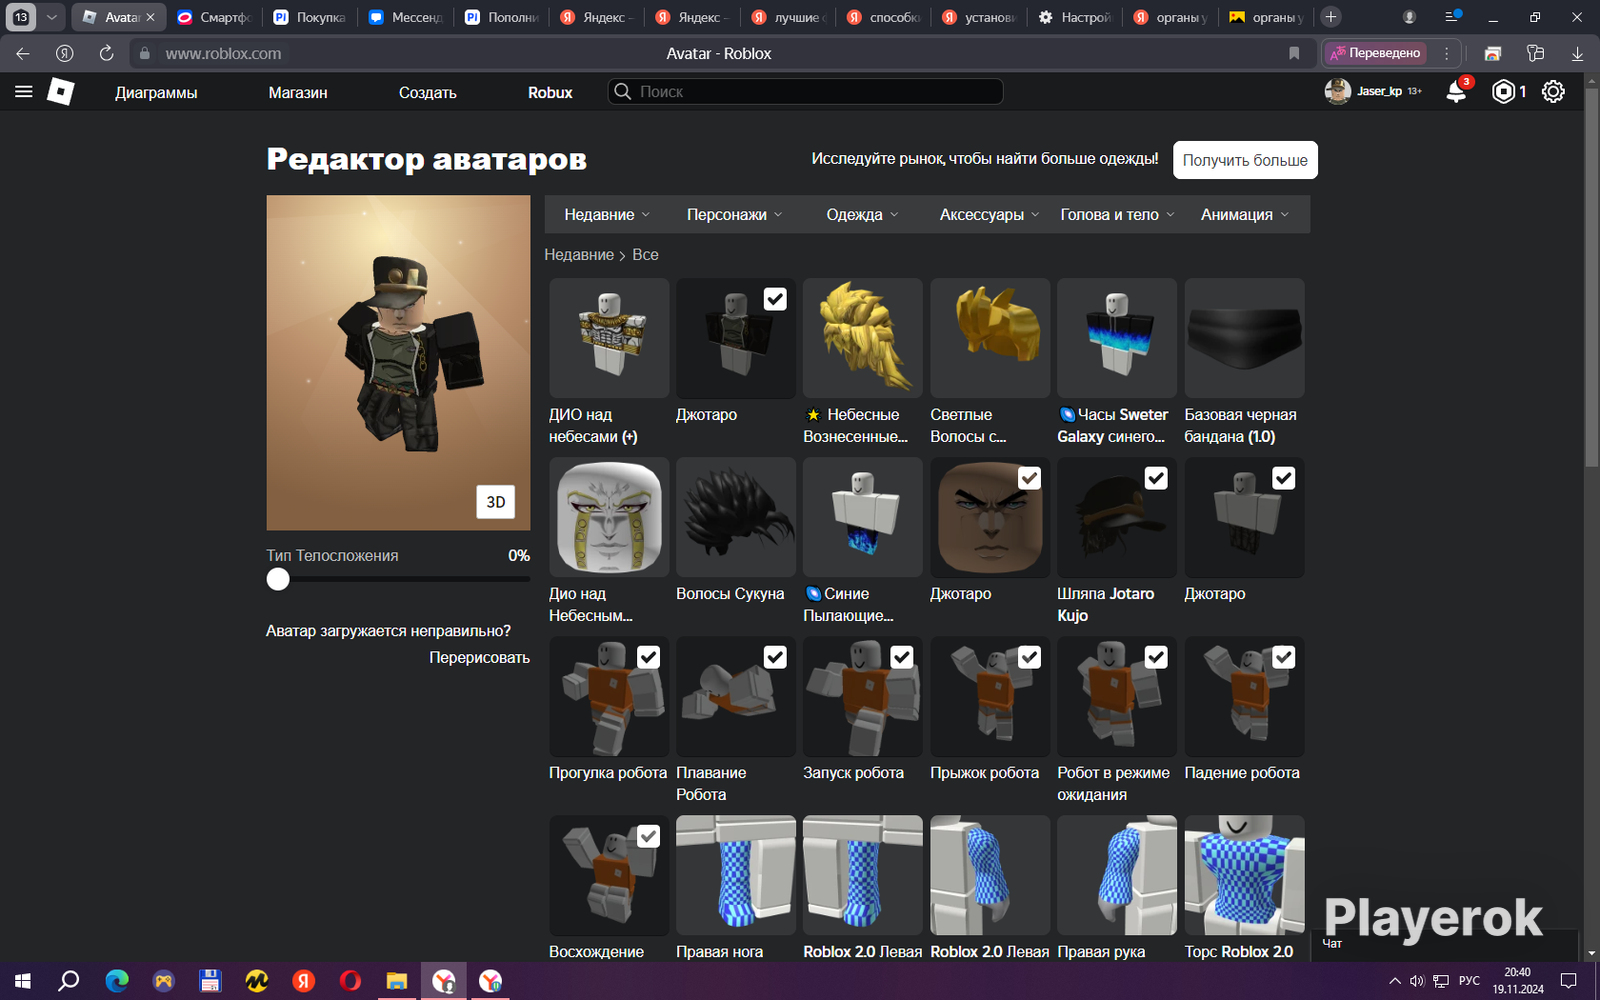Open the Магазин navigation item
1600x1000 pixels.
(298, 93)
